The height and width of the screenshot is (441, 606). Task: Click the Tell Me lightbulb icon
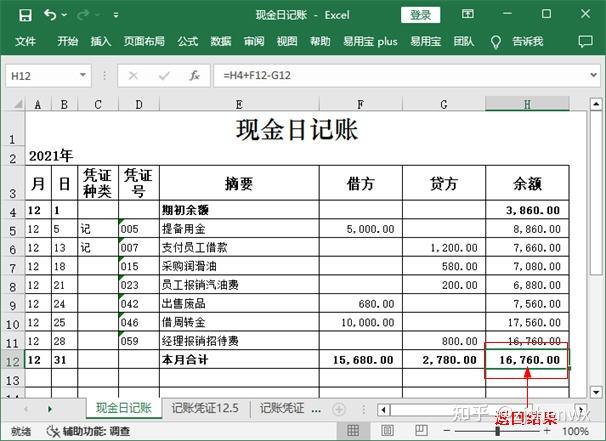[495, 42]
